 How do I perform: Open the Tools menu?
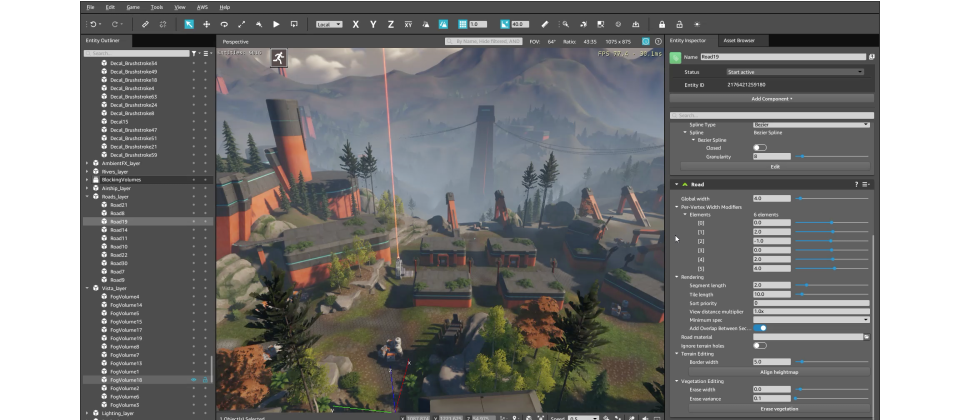(x=157, y=7)
